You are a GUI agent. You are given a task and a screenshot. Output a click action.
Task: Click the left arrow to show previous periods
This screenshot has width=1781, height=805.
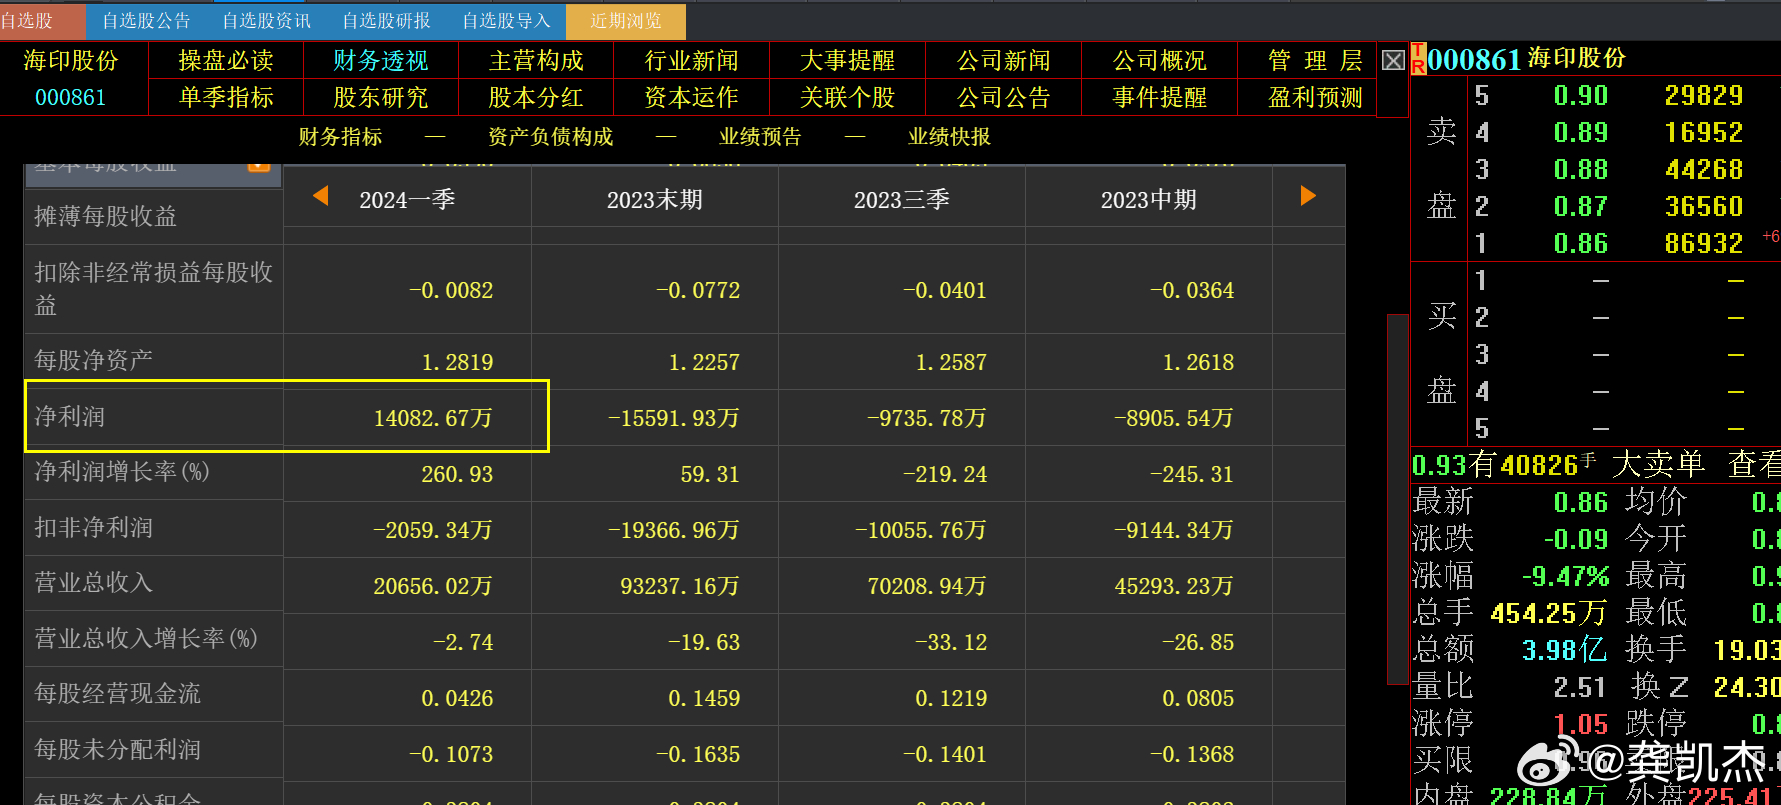tap(321, 196)
